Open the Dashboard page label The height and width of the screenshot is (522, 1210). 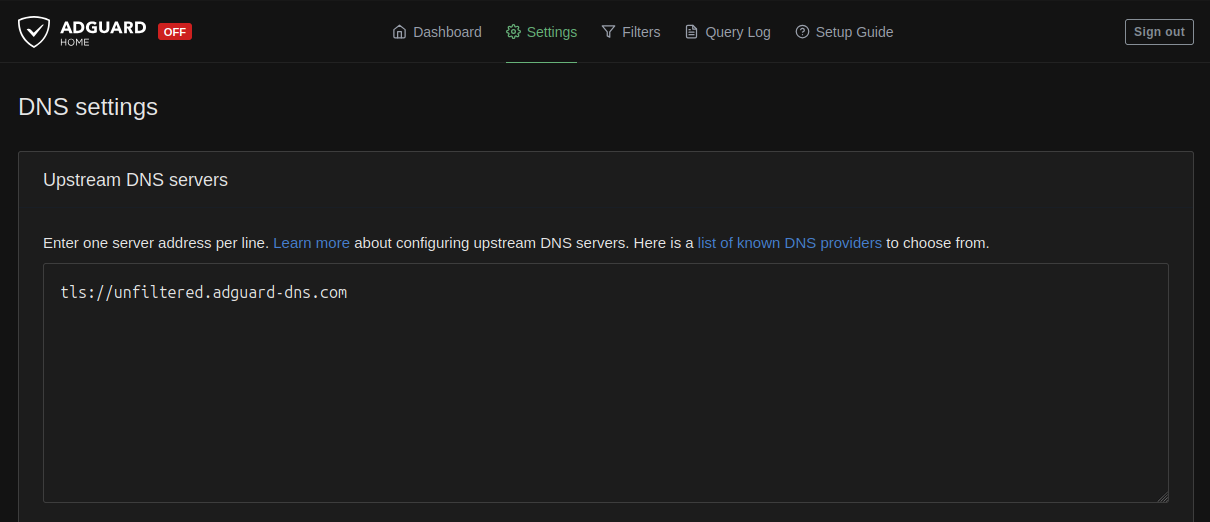click(447, 32)
